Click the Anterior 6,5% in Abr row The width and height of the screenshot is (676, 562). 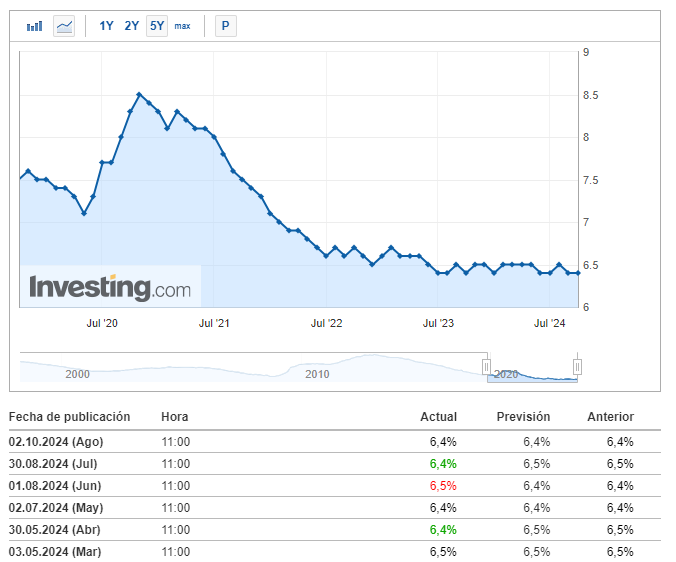click(x=620, y=530)
